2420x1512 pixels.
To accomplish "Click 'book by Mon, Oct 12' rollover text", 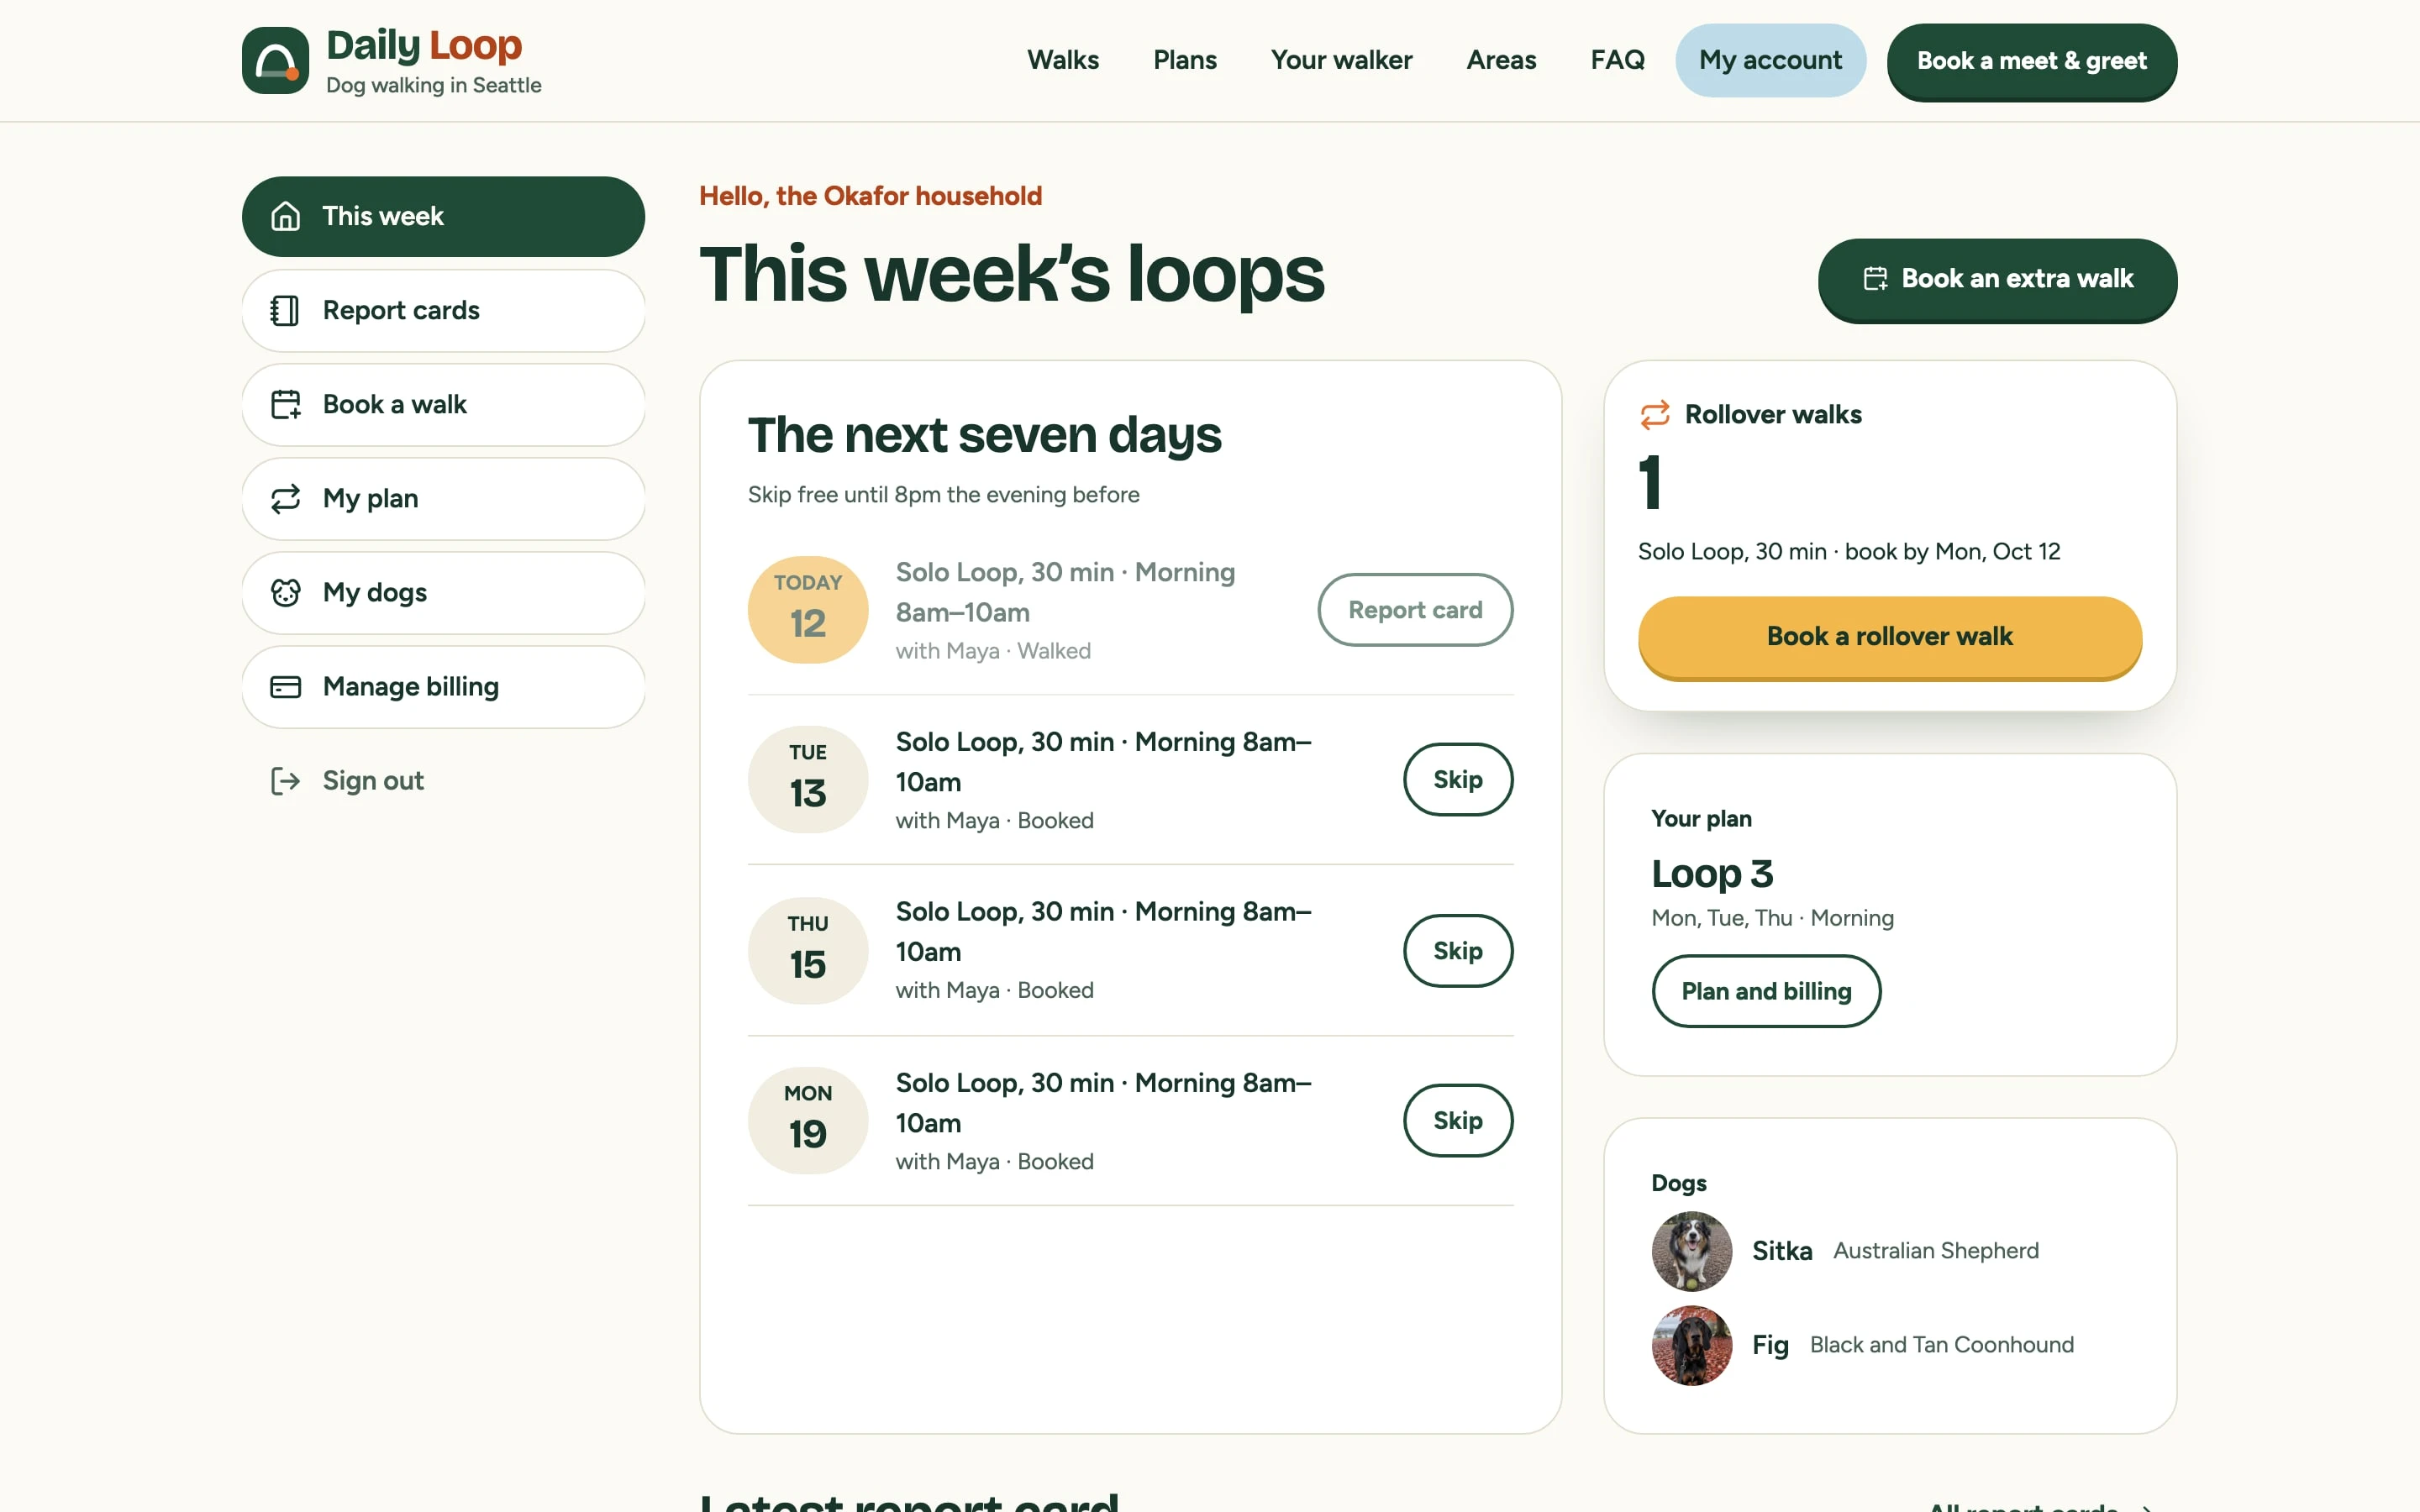I will (1952, 552).
